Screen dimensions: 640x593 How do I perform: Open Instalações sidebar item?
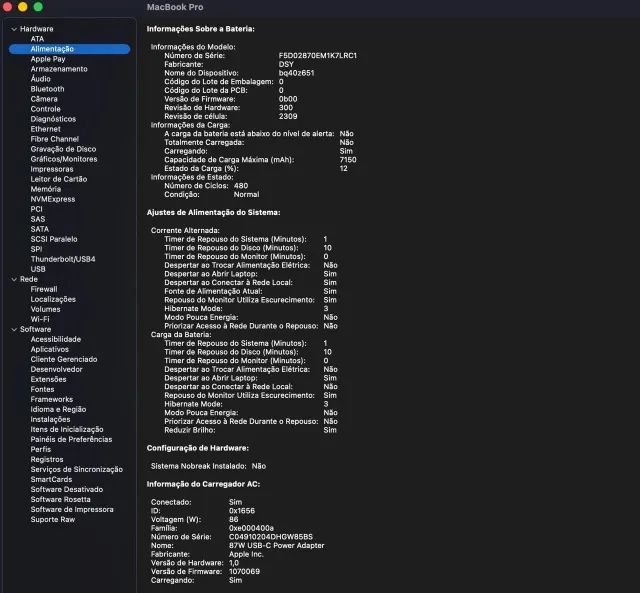tap(50, 419)
